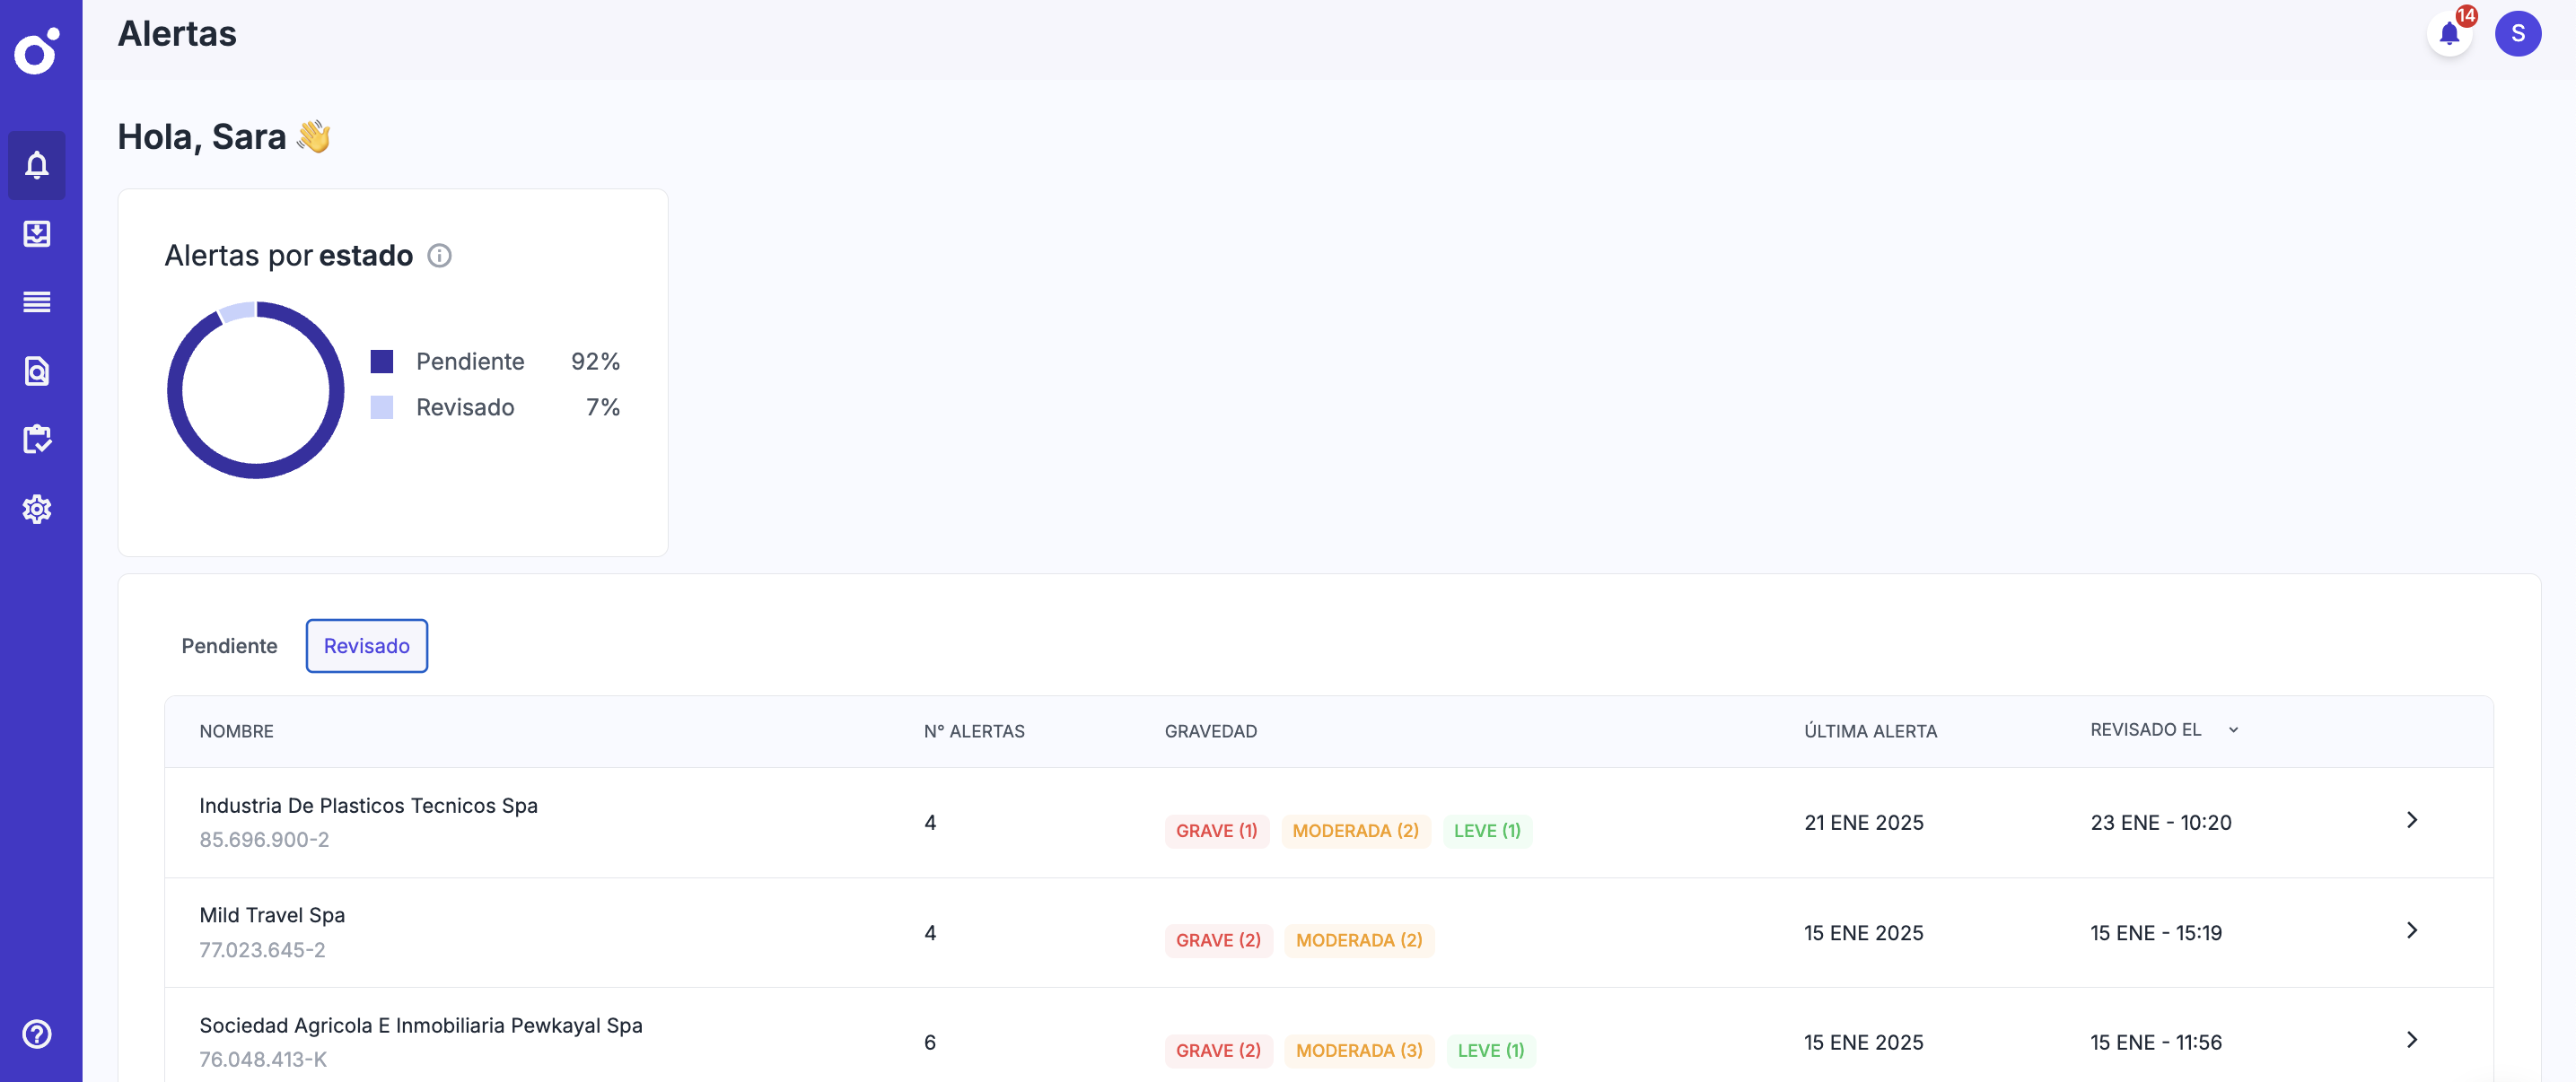Click the info icon beside Alertas por estado
The width and height of the screenshot is (2576, 1082).
tap(439, 256)
